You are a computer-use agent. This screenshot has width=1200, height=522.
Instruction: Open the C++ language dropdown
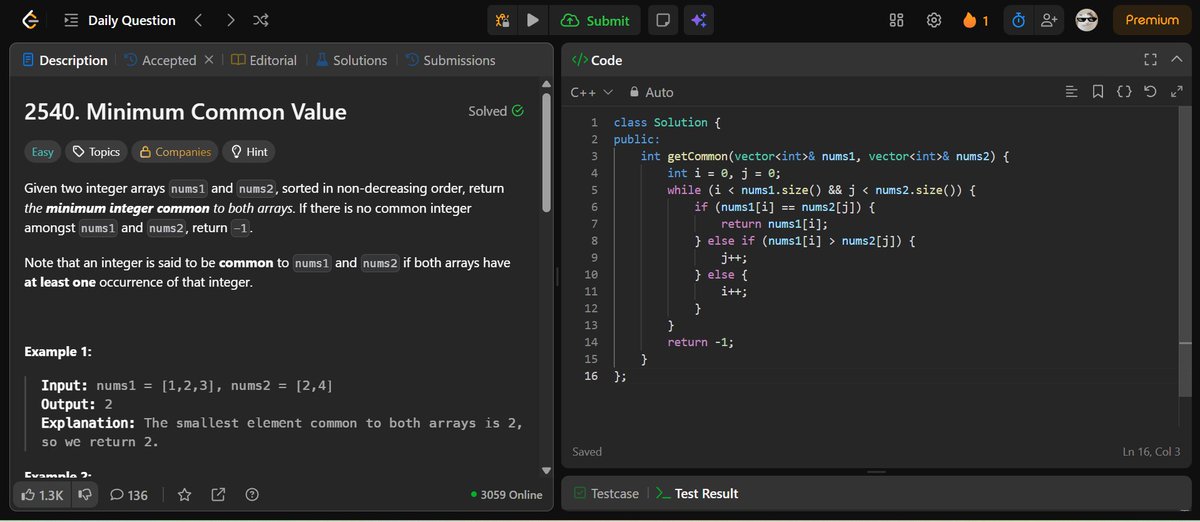click(591, 92)
